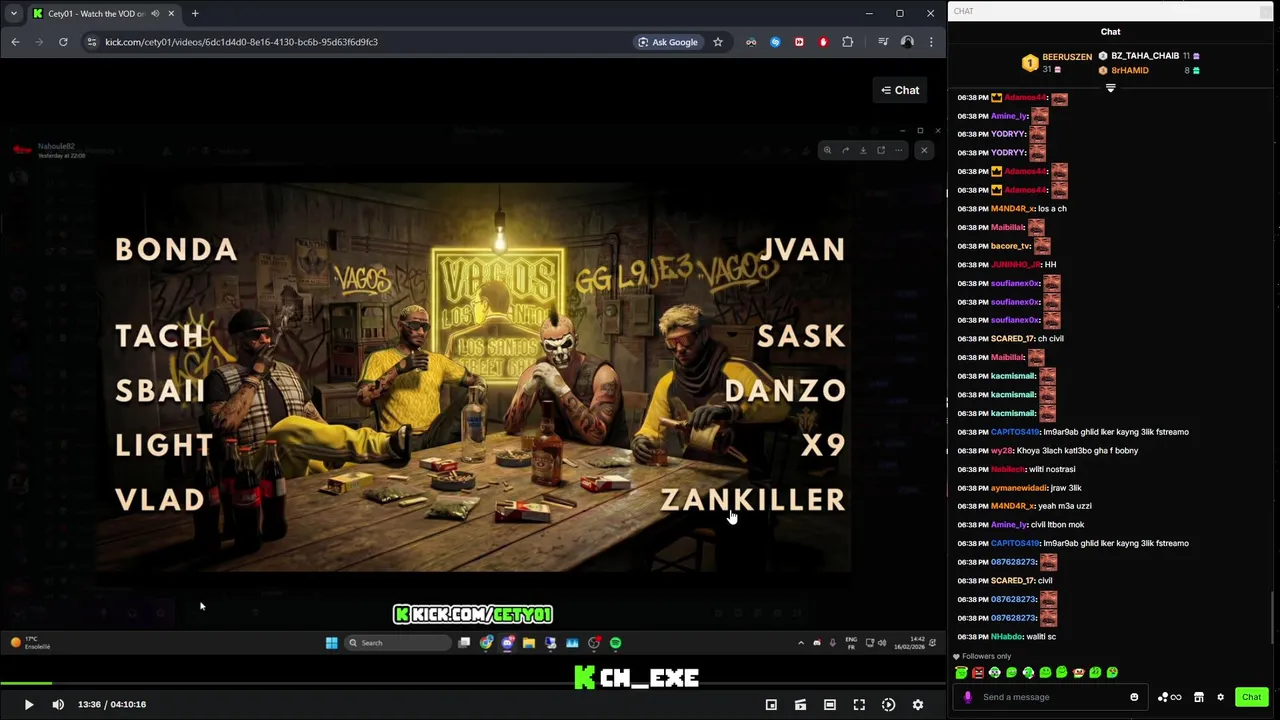Screen dimensions: 1280x720
Task: Open username NHabdo in the chat
Action: (1007, 637)
